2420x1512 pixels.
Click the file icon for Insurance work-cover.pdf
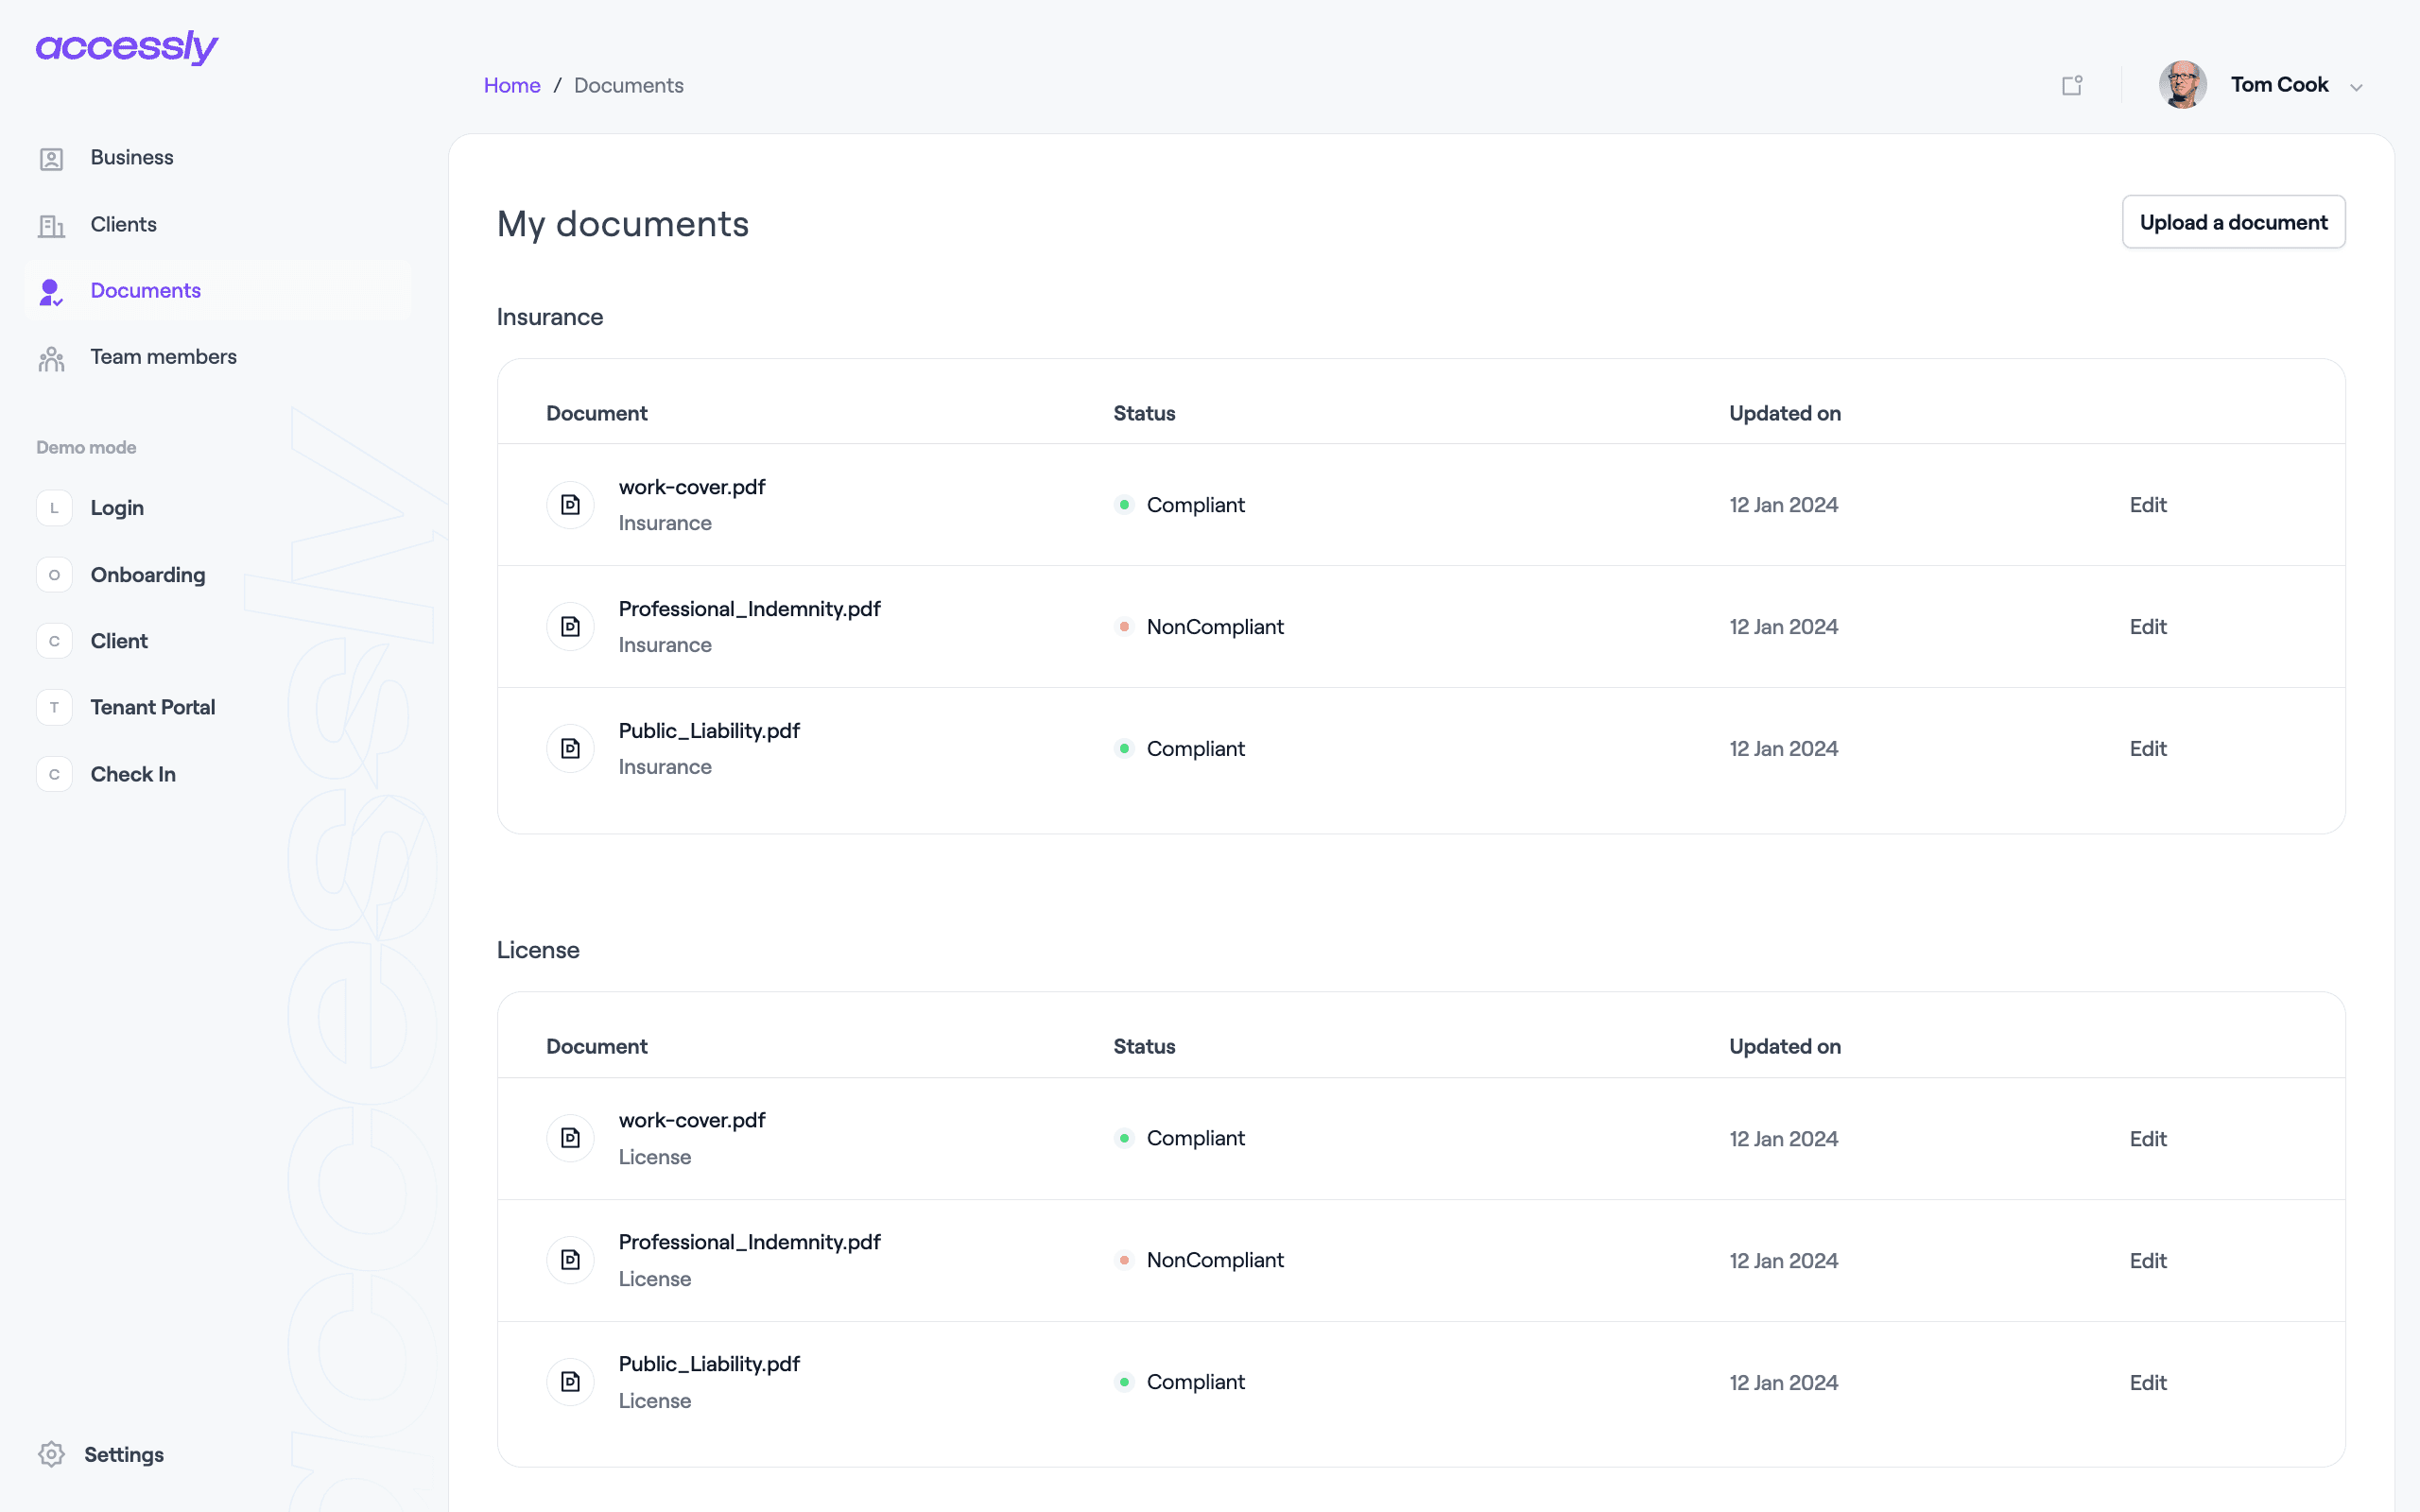pyautogui.click(x=570, y=505)
